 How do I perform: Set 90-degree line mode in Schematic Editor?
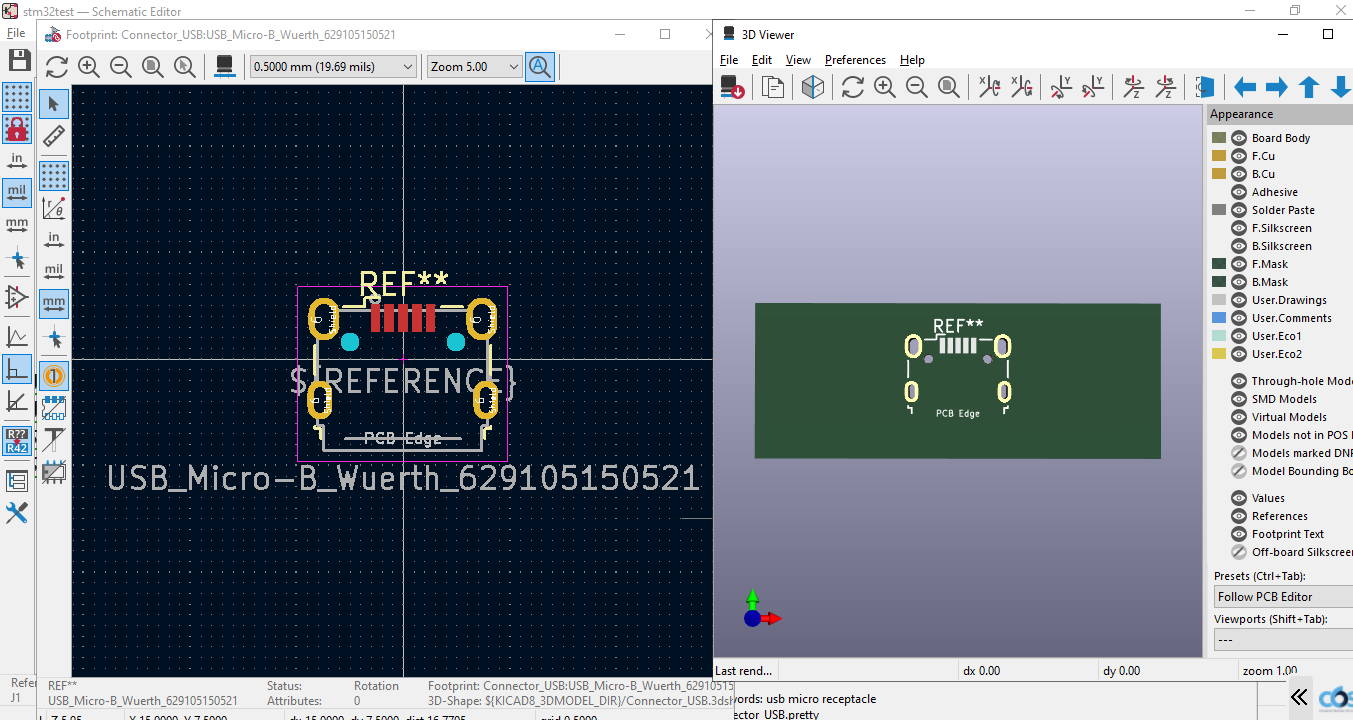click(17, 369)
